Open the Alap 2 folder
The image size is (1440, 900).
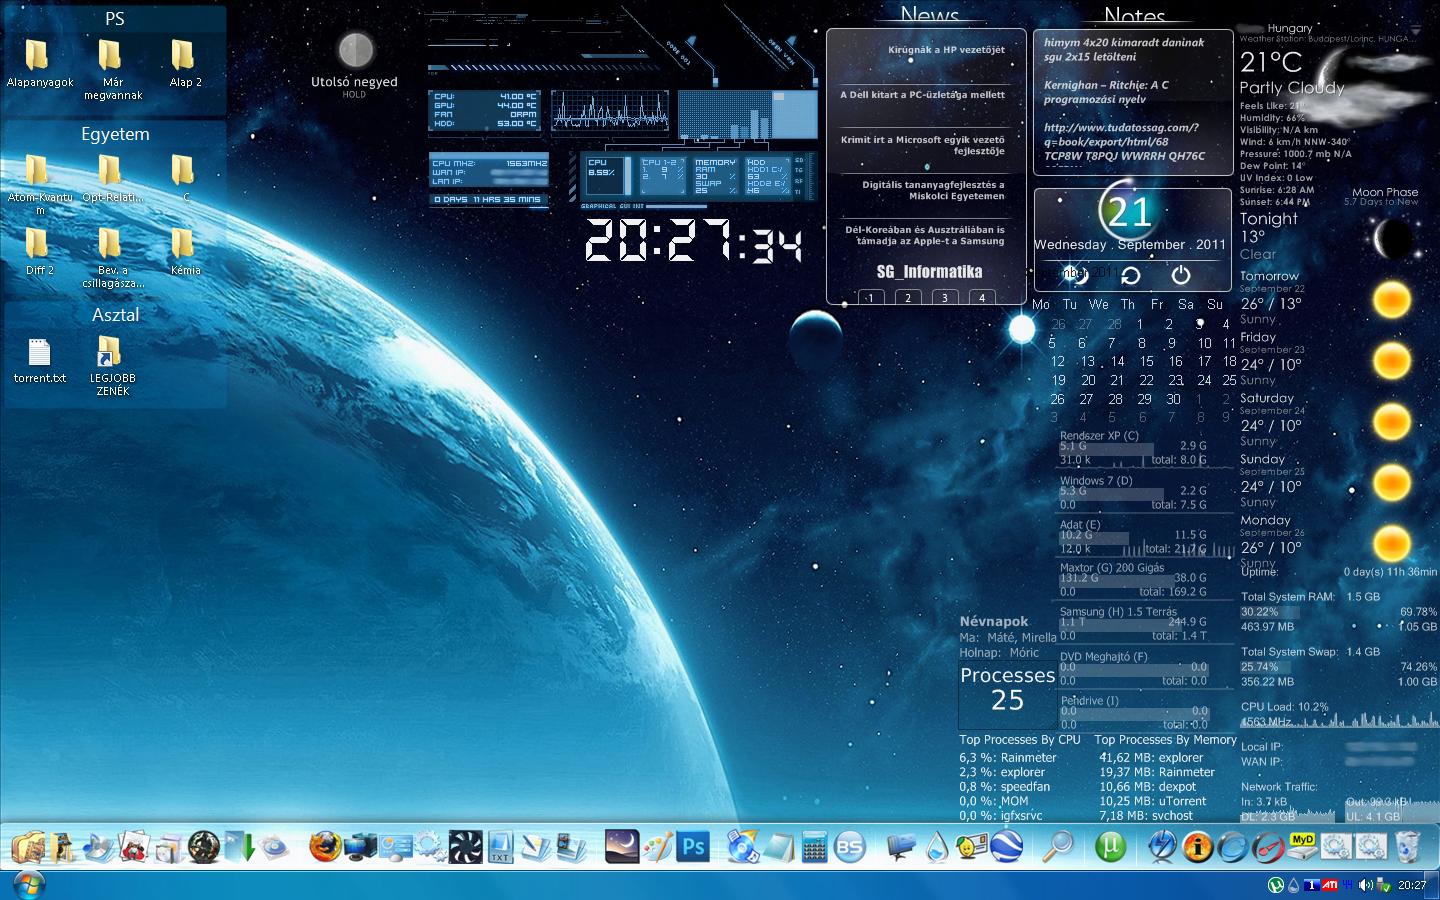[185, 64]
